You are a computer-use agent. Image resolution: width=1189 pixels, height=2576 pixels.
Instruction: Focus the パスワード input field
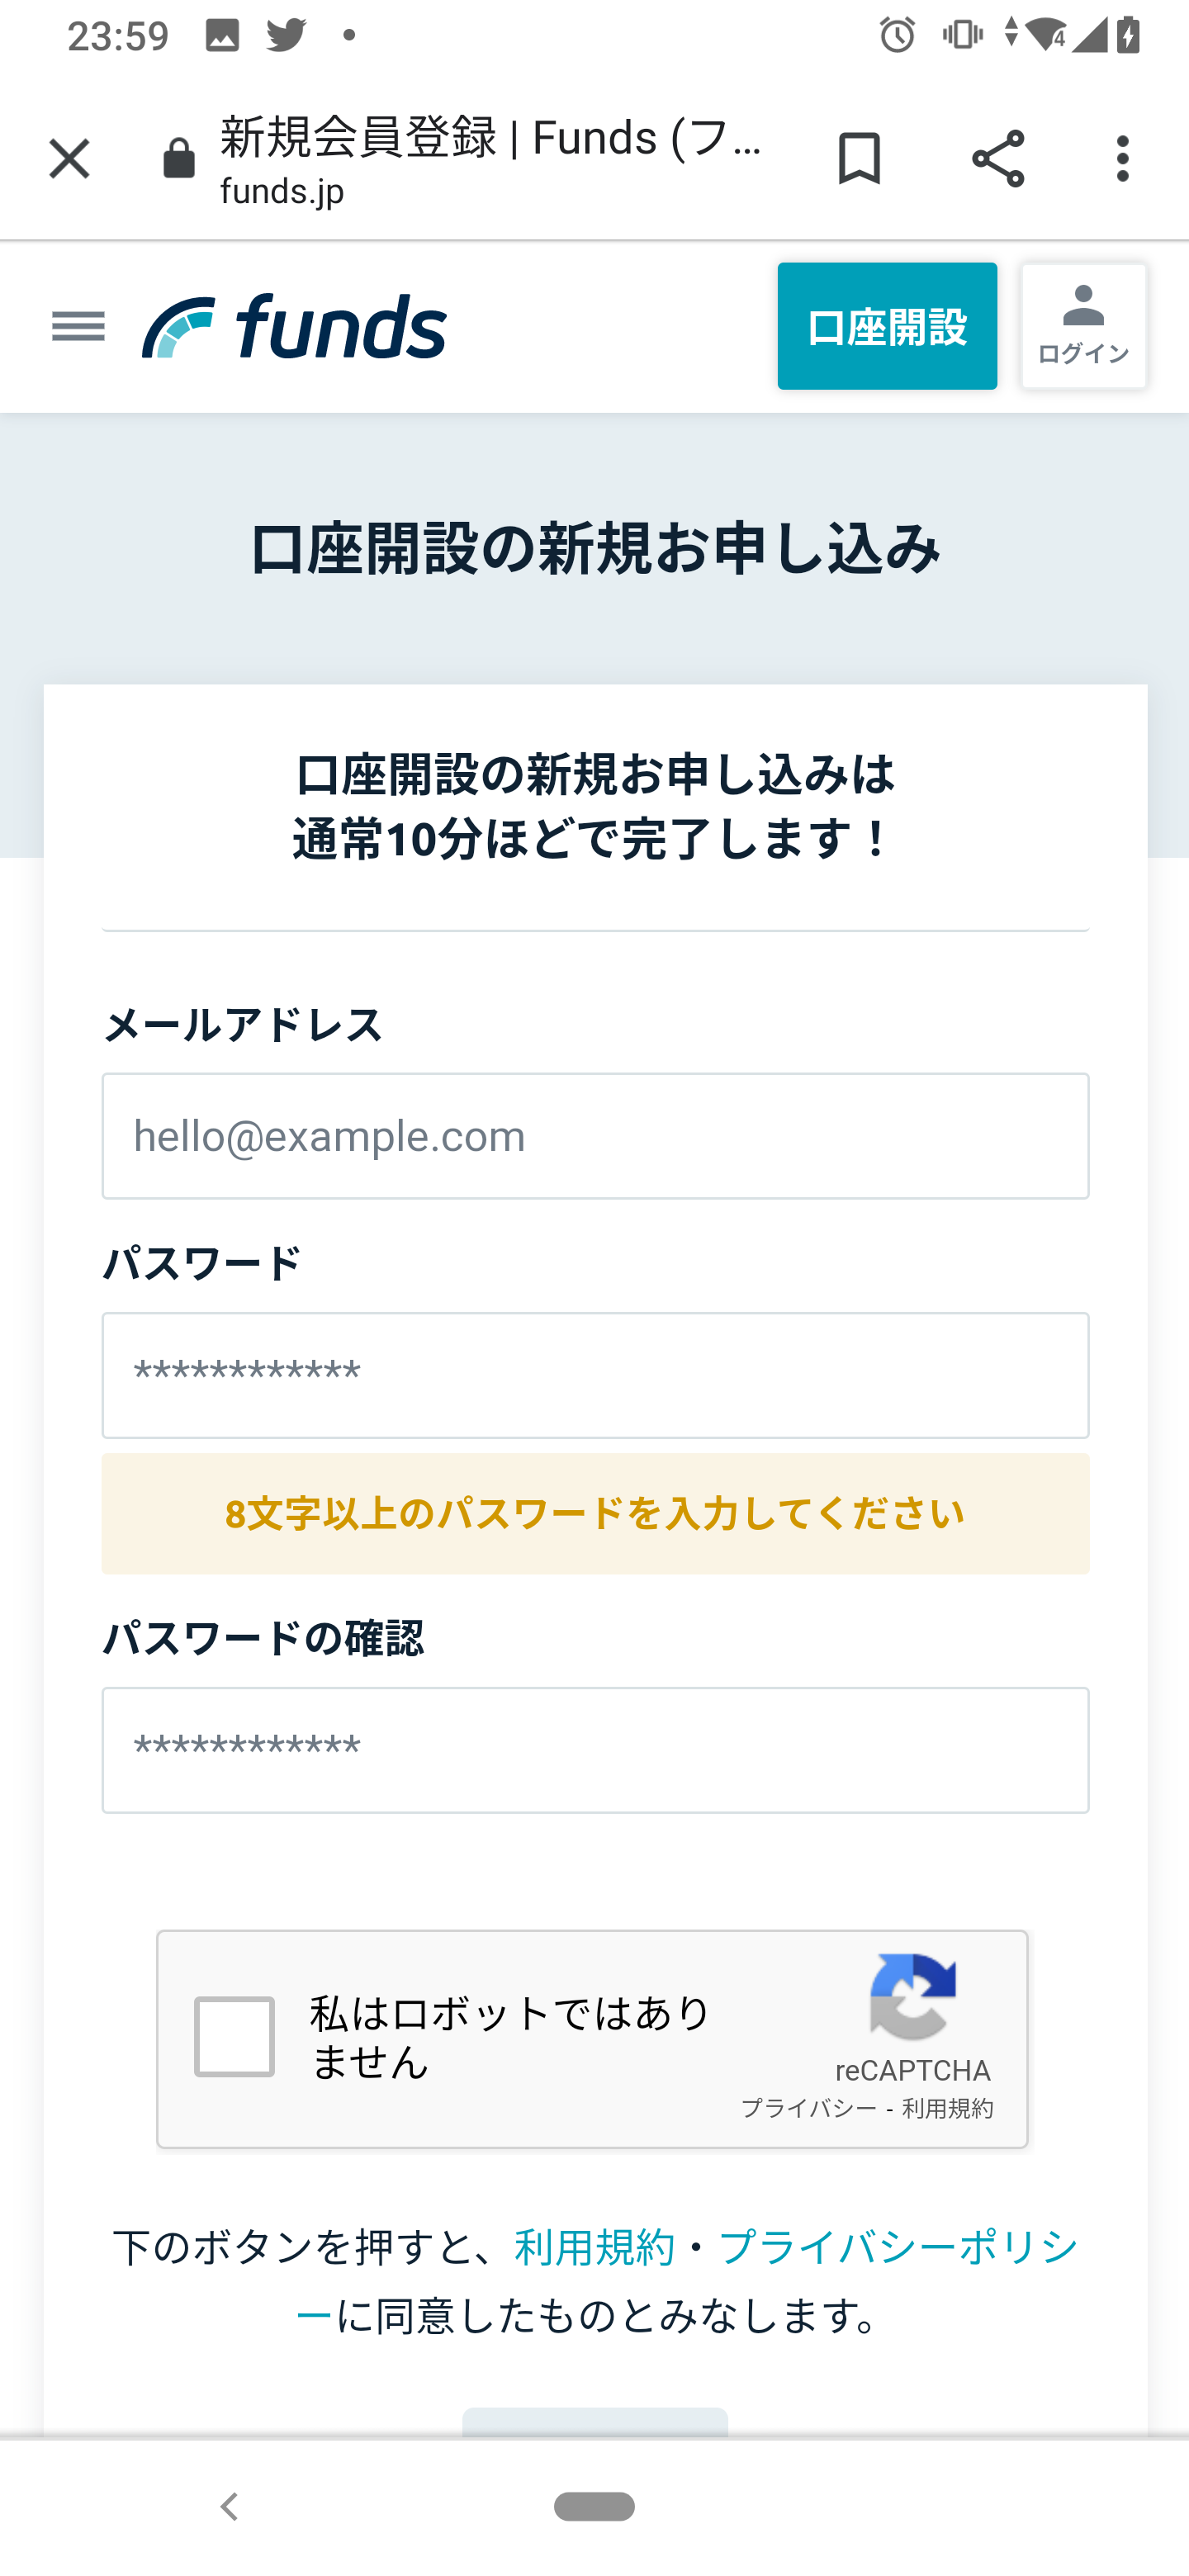[x=595, y=1375]
